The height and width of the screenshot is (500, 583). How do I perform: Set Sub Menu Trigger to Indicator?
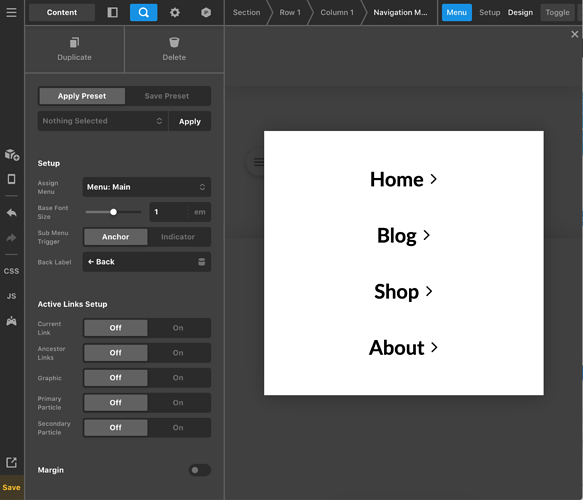[178, 237]
